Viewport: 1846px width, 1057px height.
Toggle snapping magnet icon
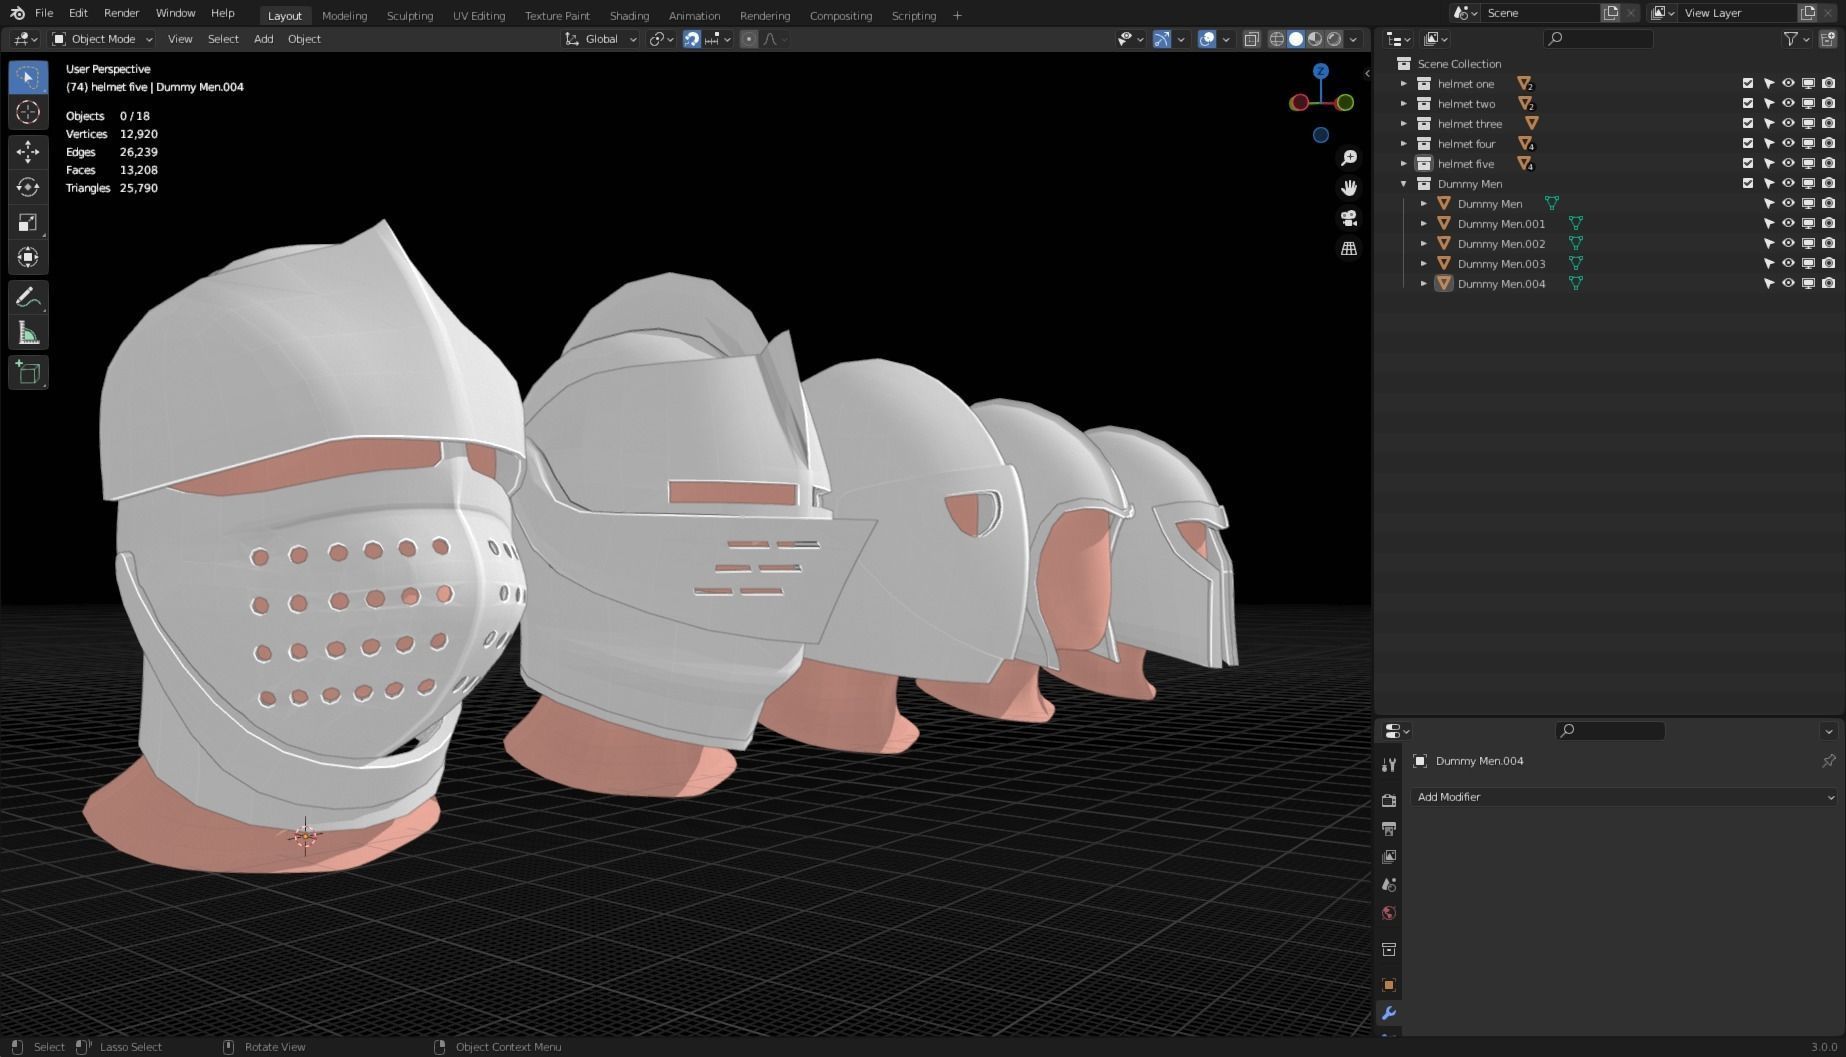coord(692,39)
